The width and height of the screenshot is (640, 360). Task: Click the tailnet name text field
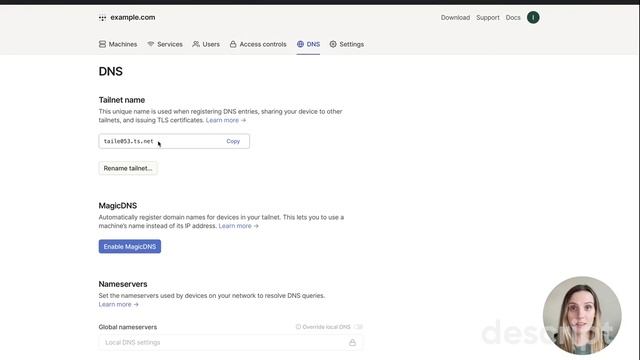pos(174,141)
